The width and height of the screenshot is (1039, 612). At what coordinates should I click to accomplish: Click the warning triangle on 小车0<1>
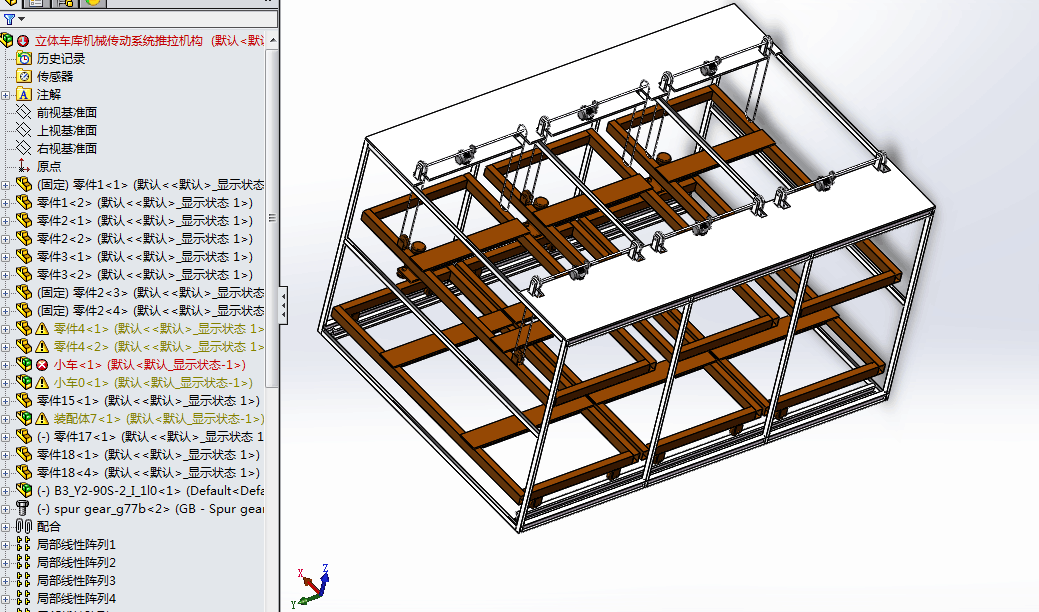[42, 382]
